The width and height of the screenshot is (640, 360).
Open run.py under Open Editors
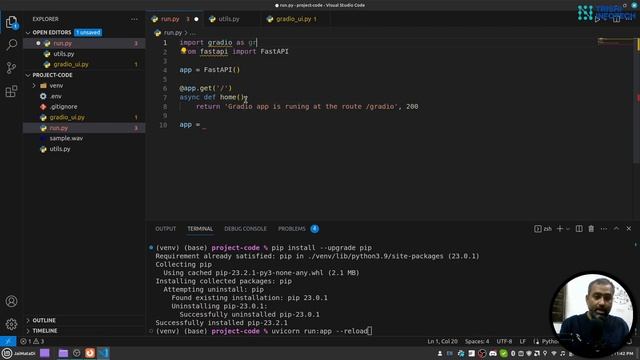pos(62,43)
